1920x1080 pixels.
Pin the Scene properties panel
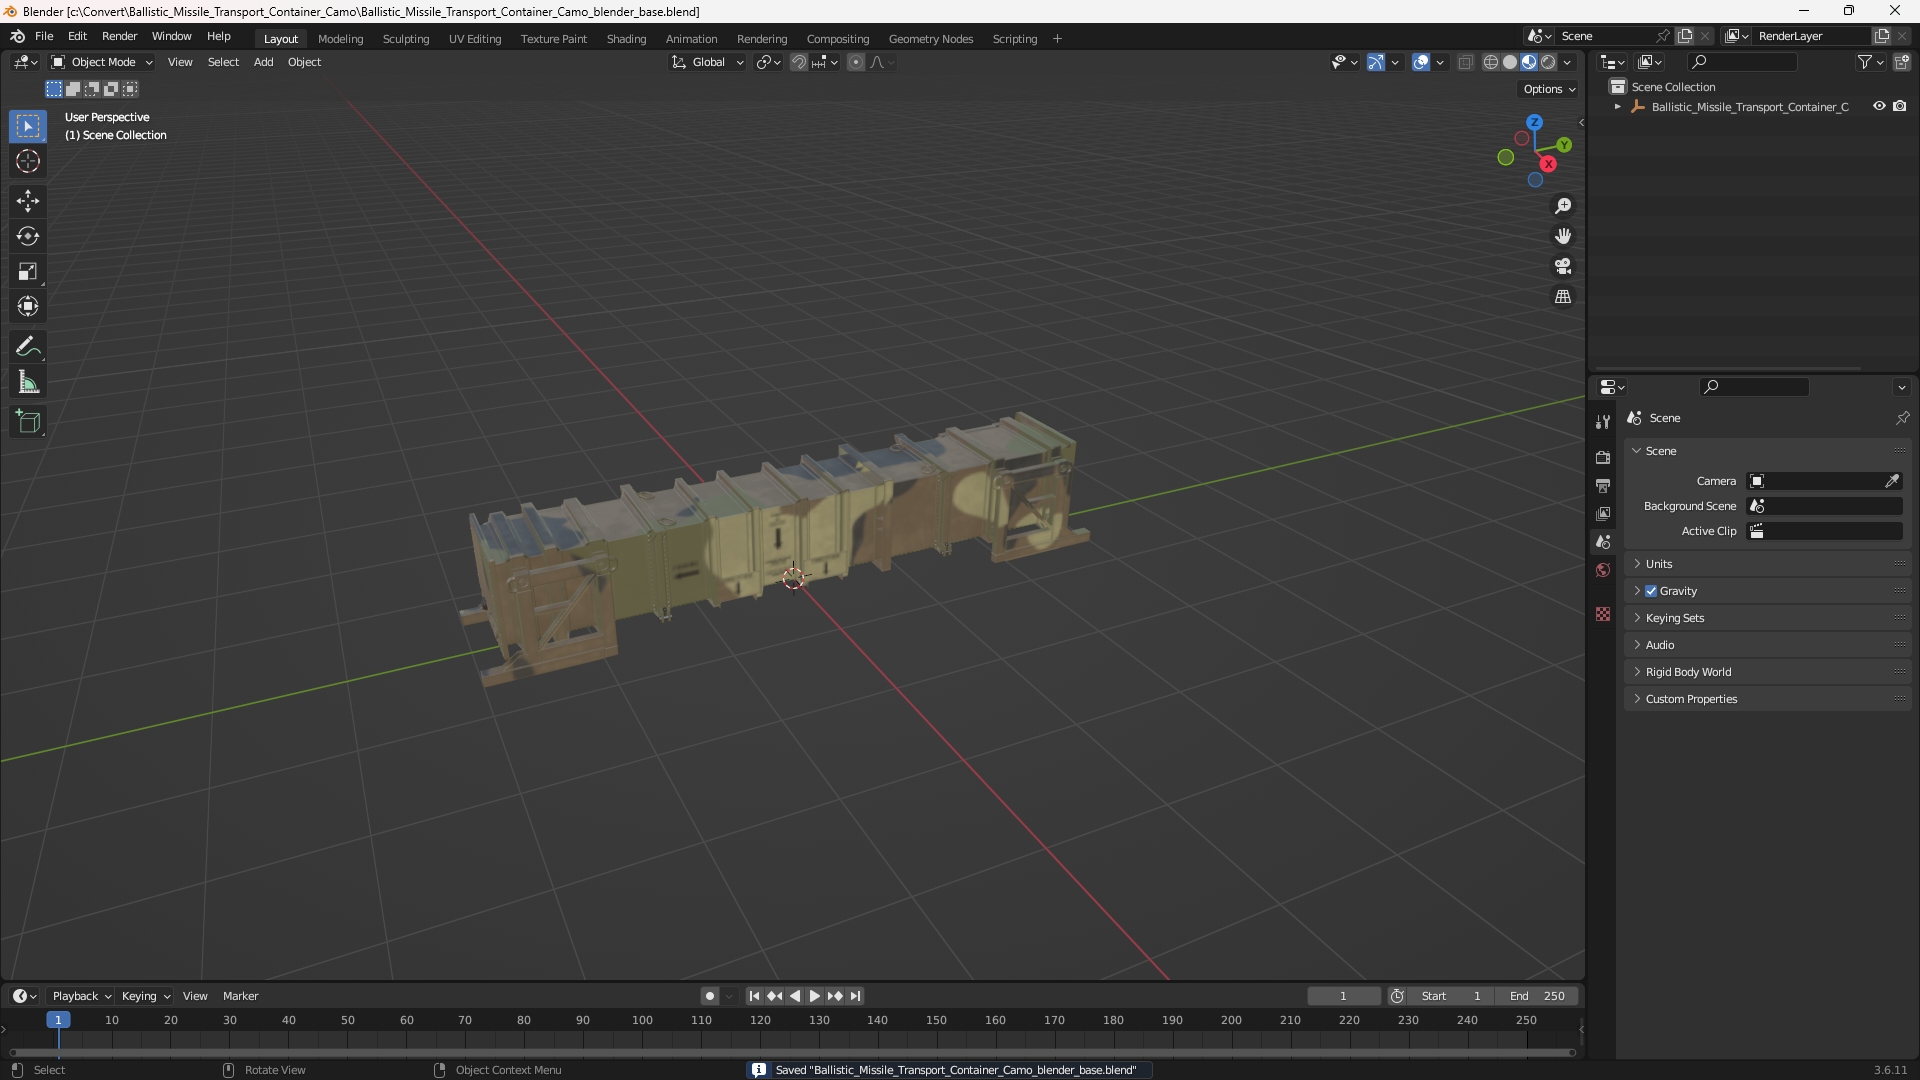point(1902,418)
